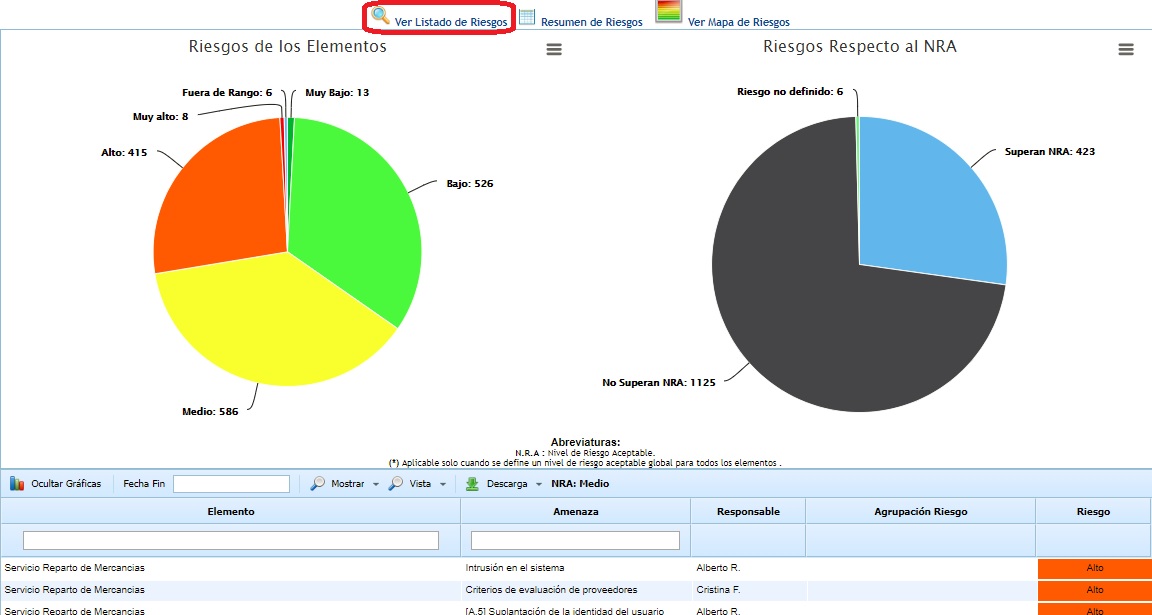The width and height of the screenshot is (1152, 615).
Task: Click the Resumen de Riesgos table icon
Action: click(x=527, y=18)
